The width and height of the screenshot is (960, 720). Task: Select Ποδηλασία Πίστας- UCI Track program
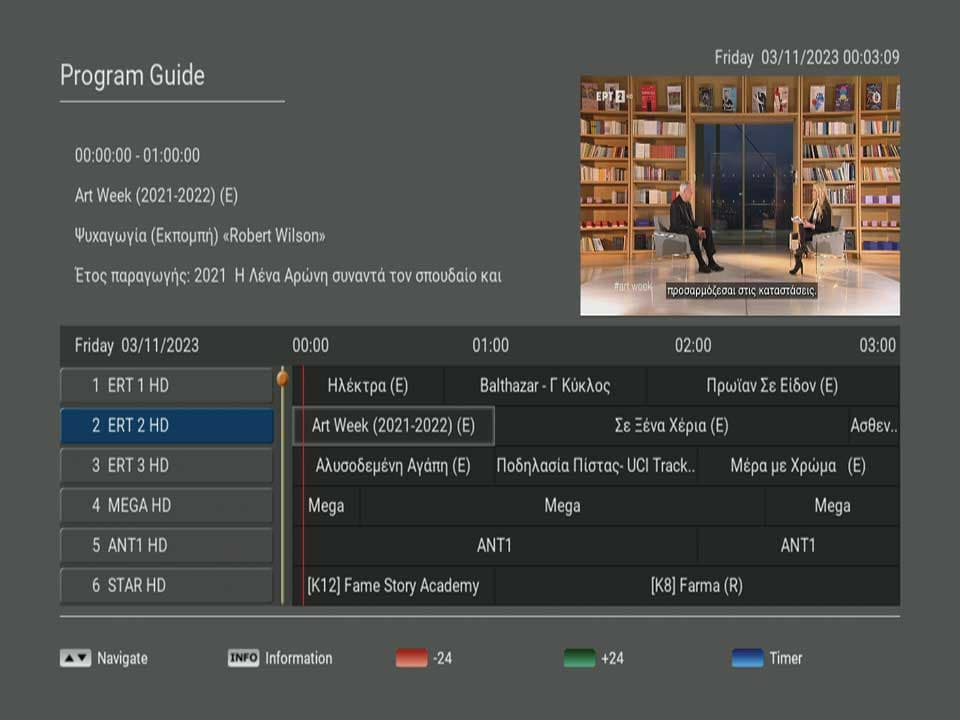[x=596, y=466]
